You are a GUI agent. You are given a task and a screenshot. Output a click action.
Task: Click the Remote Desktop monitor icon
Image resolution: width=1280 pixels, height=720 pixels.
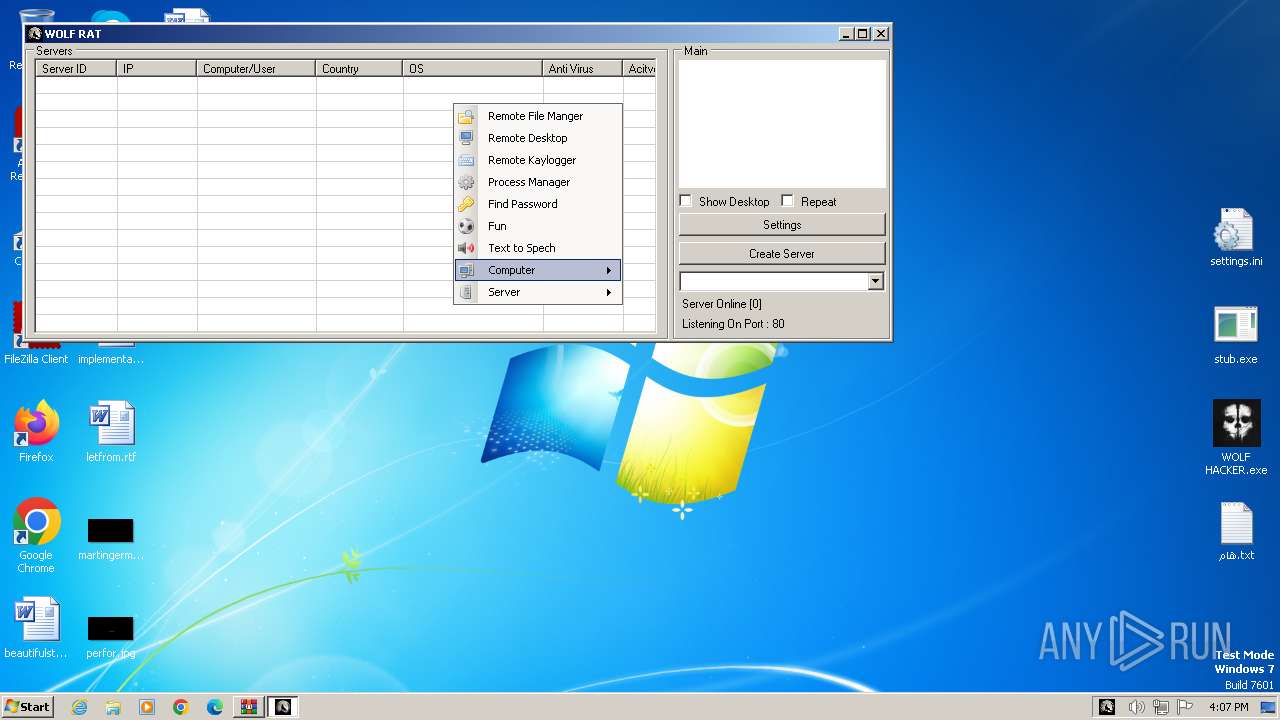[466, 138]
